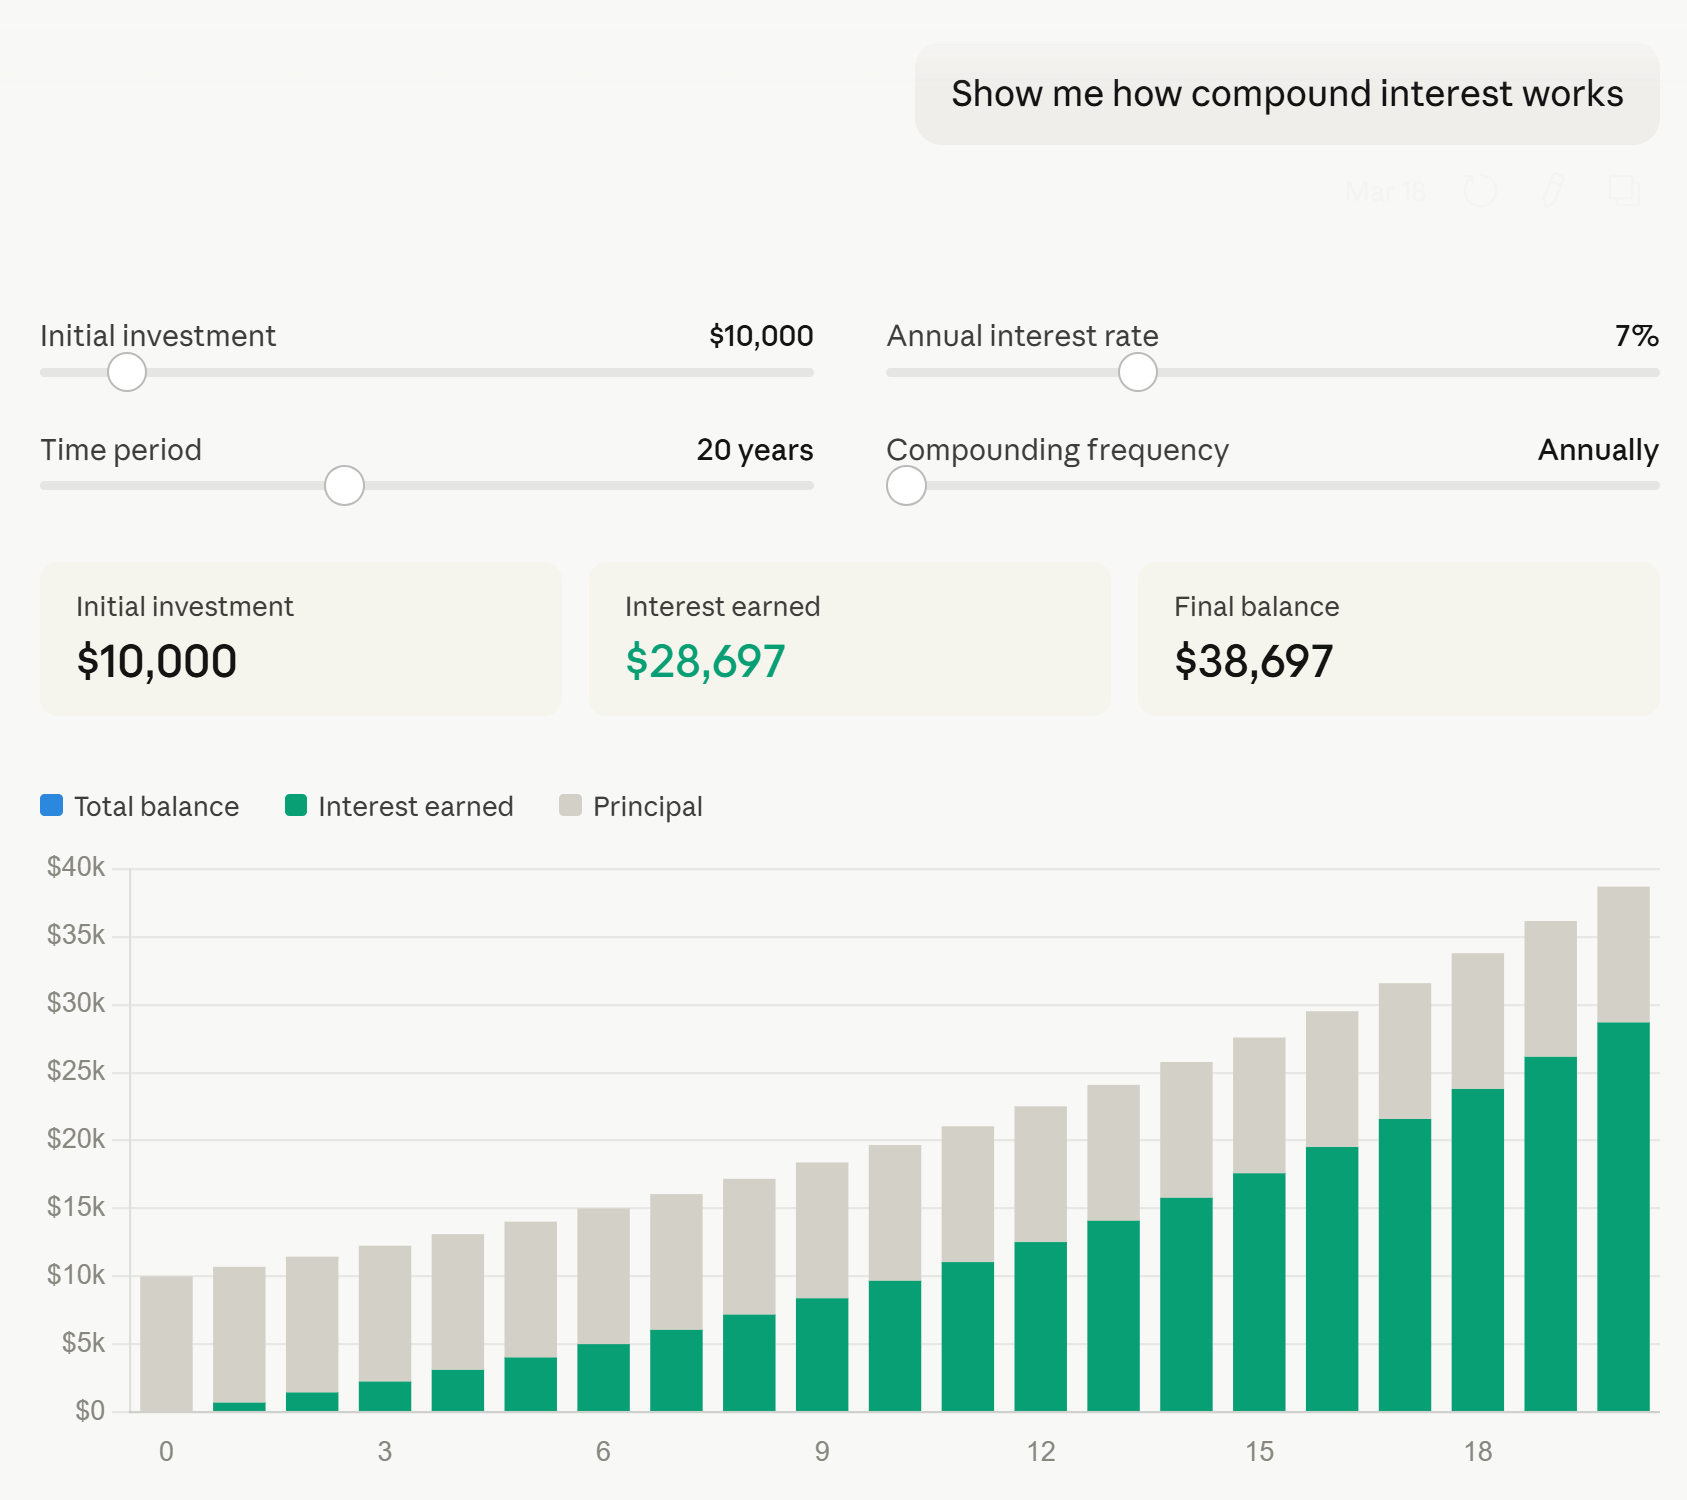Image resolution: width=1687 pixels, height=1500 pixels.
Task: Click the retry icon below the message
Action: click(1480, 190)
